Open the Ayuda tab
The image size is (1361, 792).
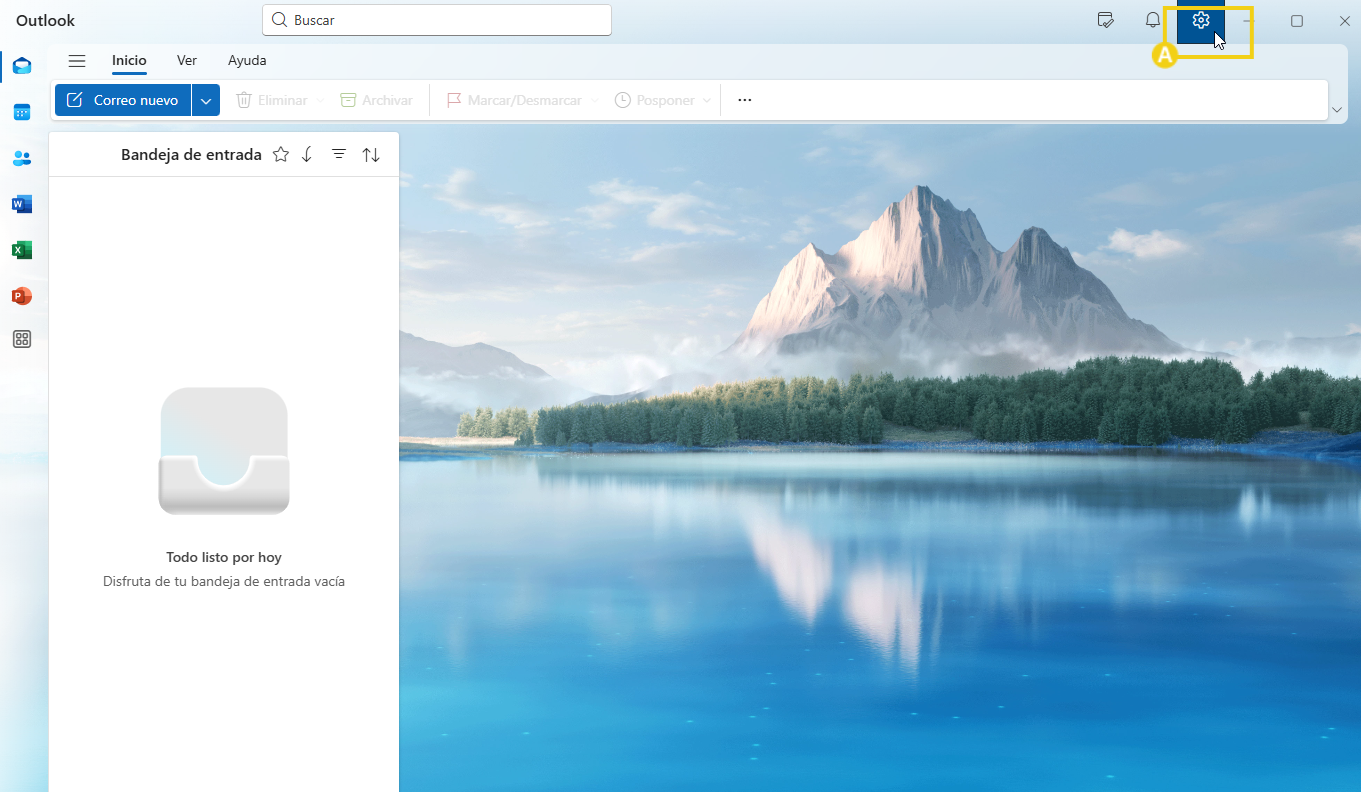coord(247,61)
